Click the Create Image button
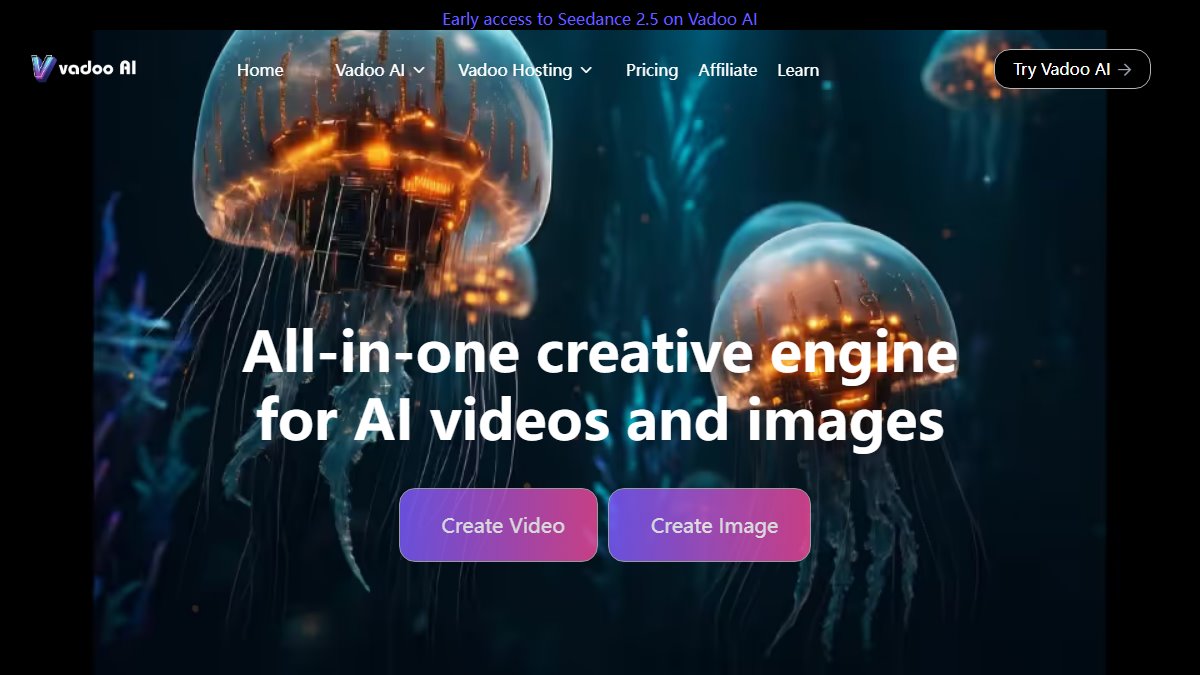 [x=709, y=525]
